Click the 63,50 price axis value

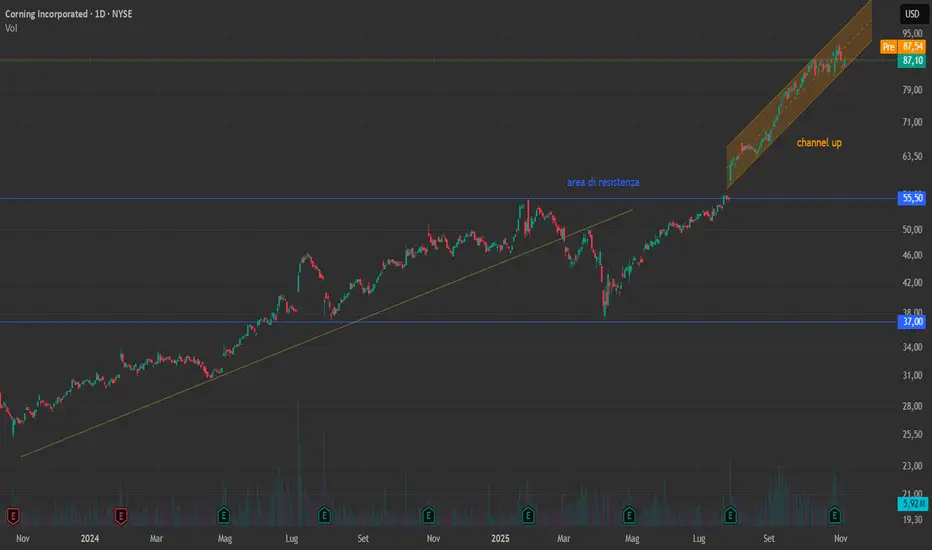click(x=912, y=156)
